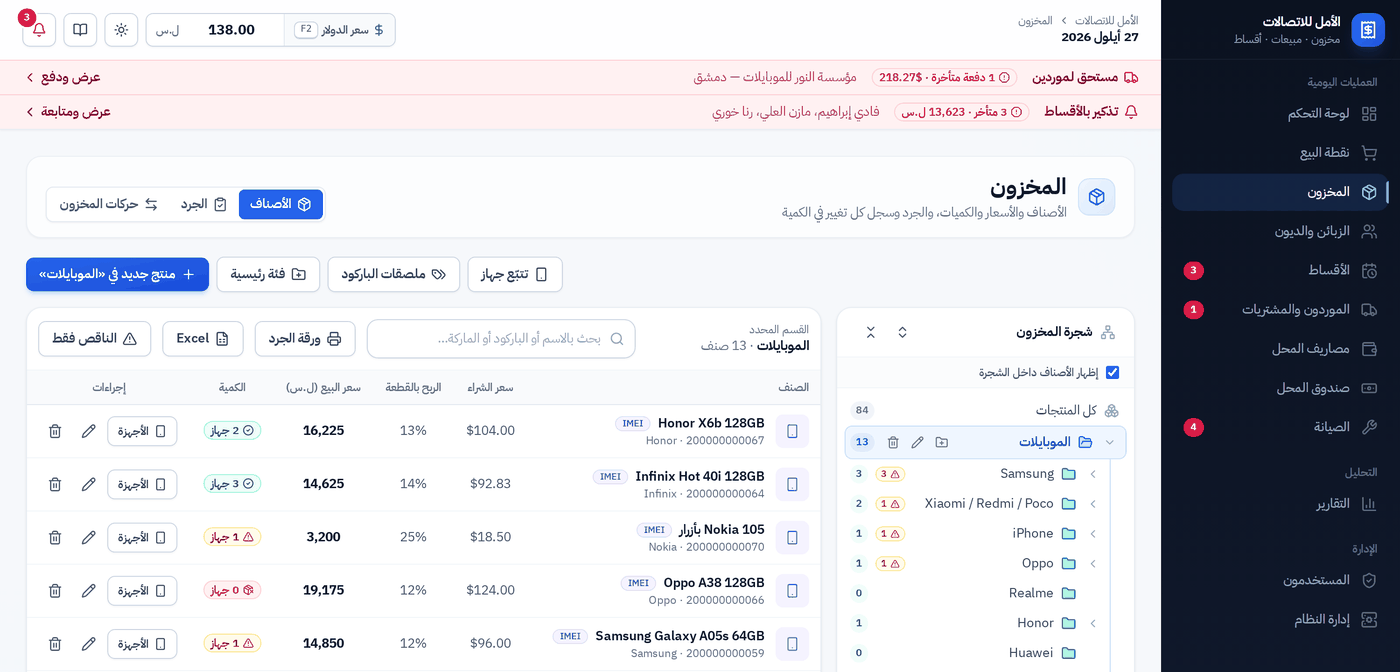Focus the product search field
The height and width of the screenshot is (672, 1400).
coord(501,339)
